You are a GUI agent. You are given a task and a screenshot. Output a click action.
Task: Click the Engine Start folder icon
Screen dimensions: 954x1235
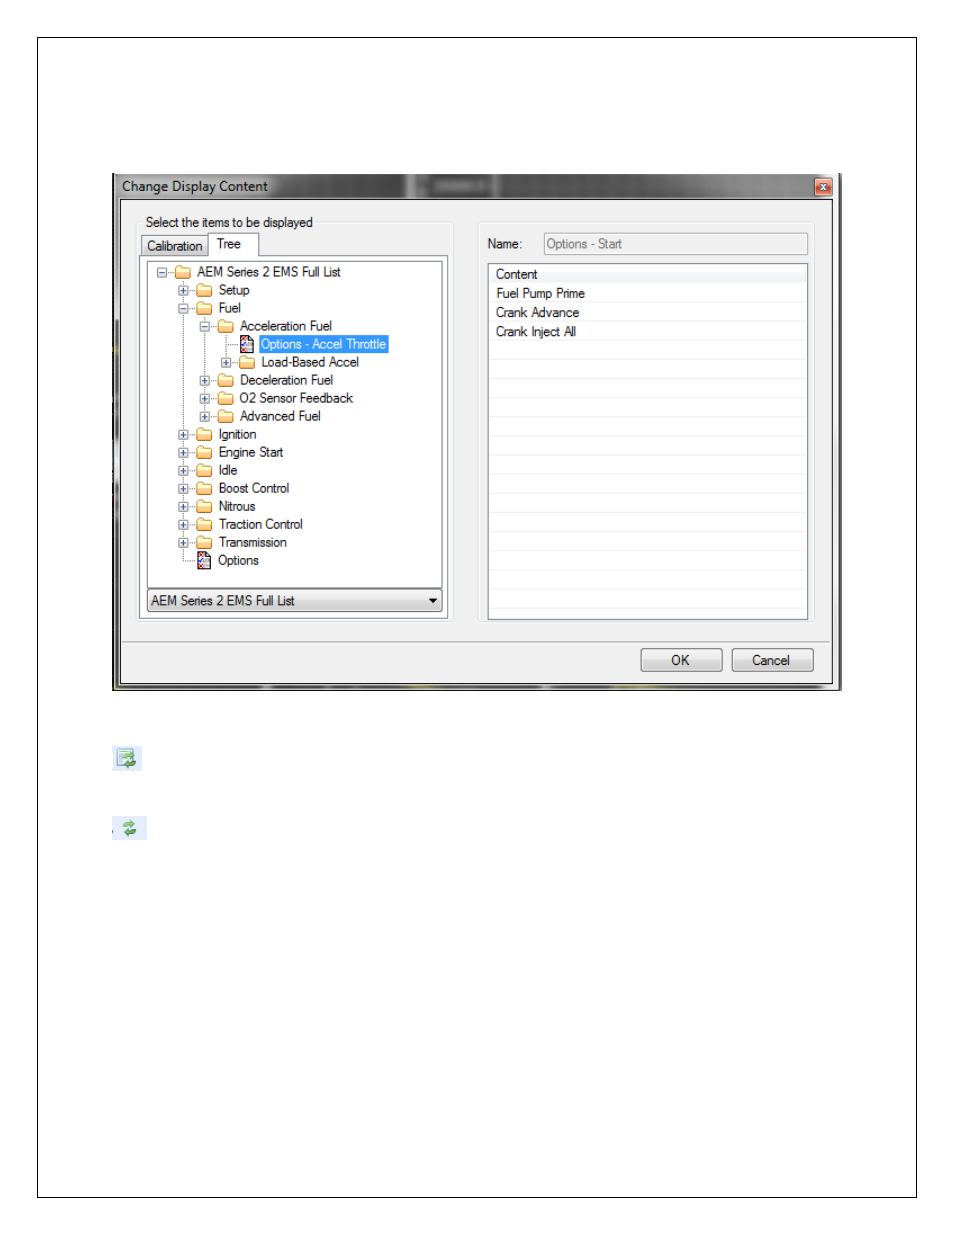coord(204,452)
